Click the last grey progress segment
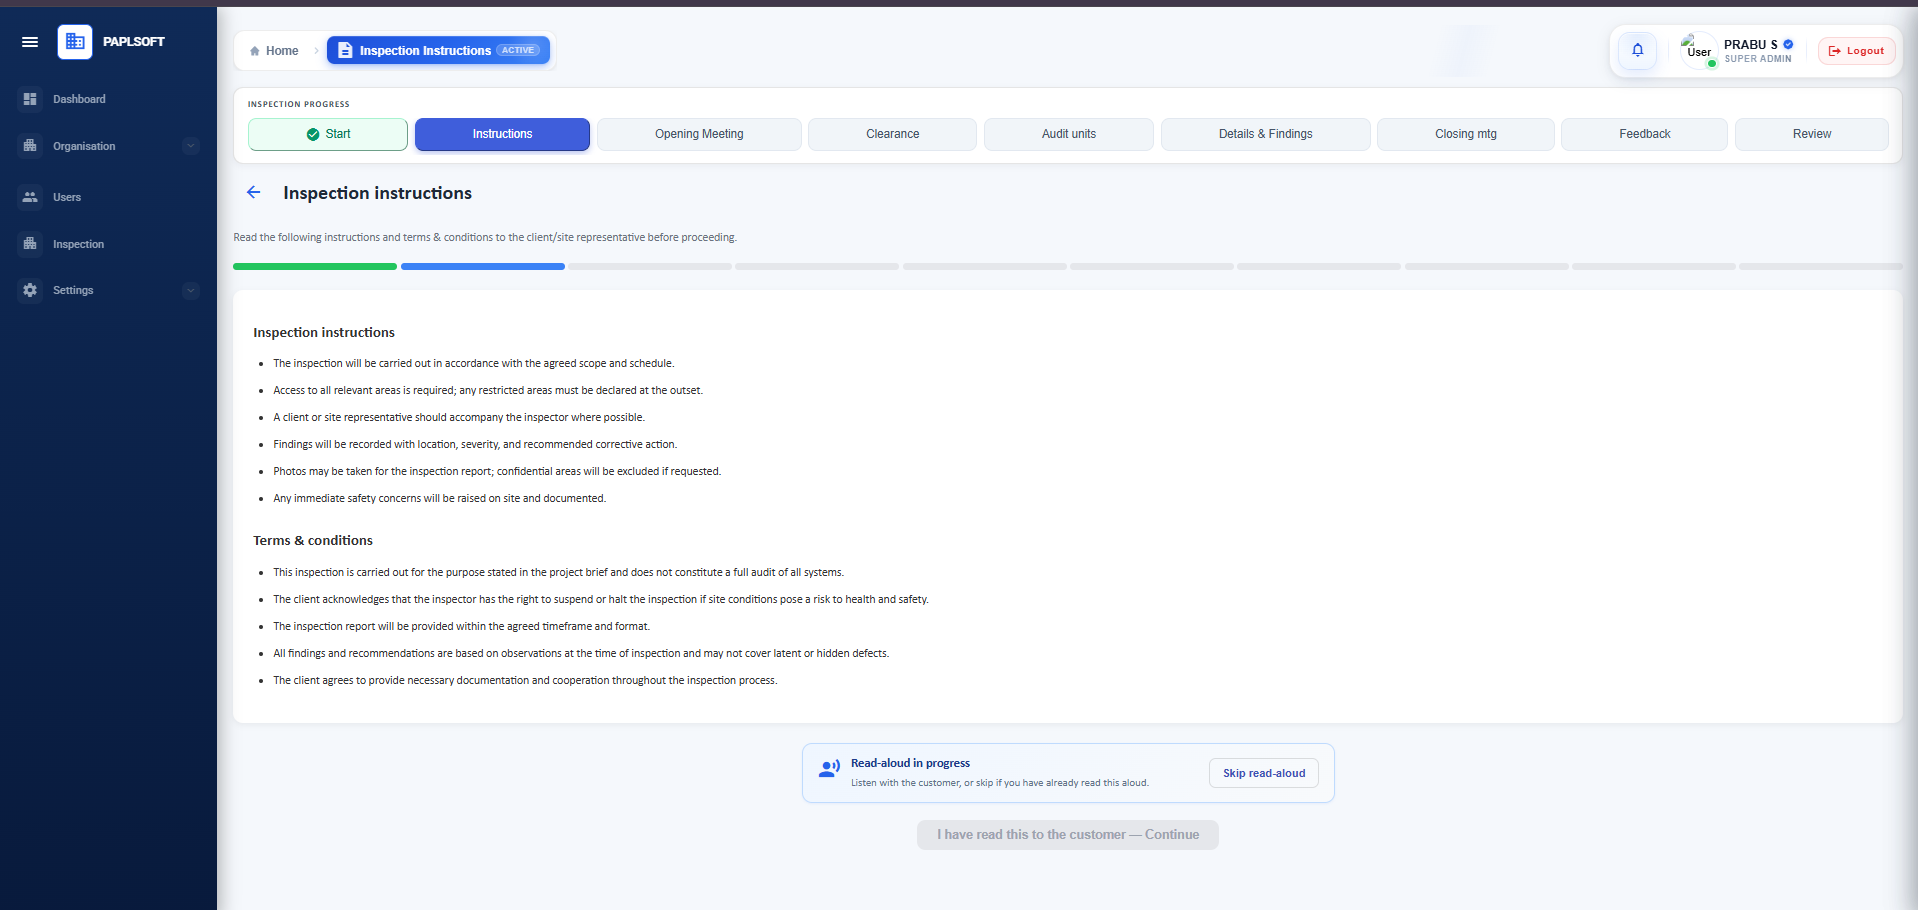Screen dimensions: 1918x910 [1821, 266]
